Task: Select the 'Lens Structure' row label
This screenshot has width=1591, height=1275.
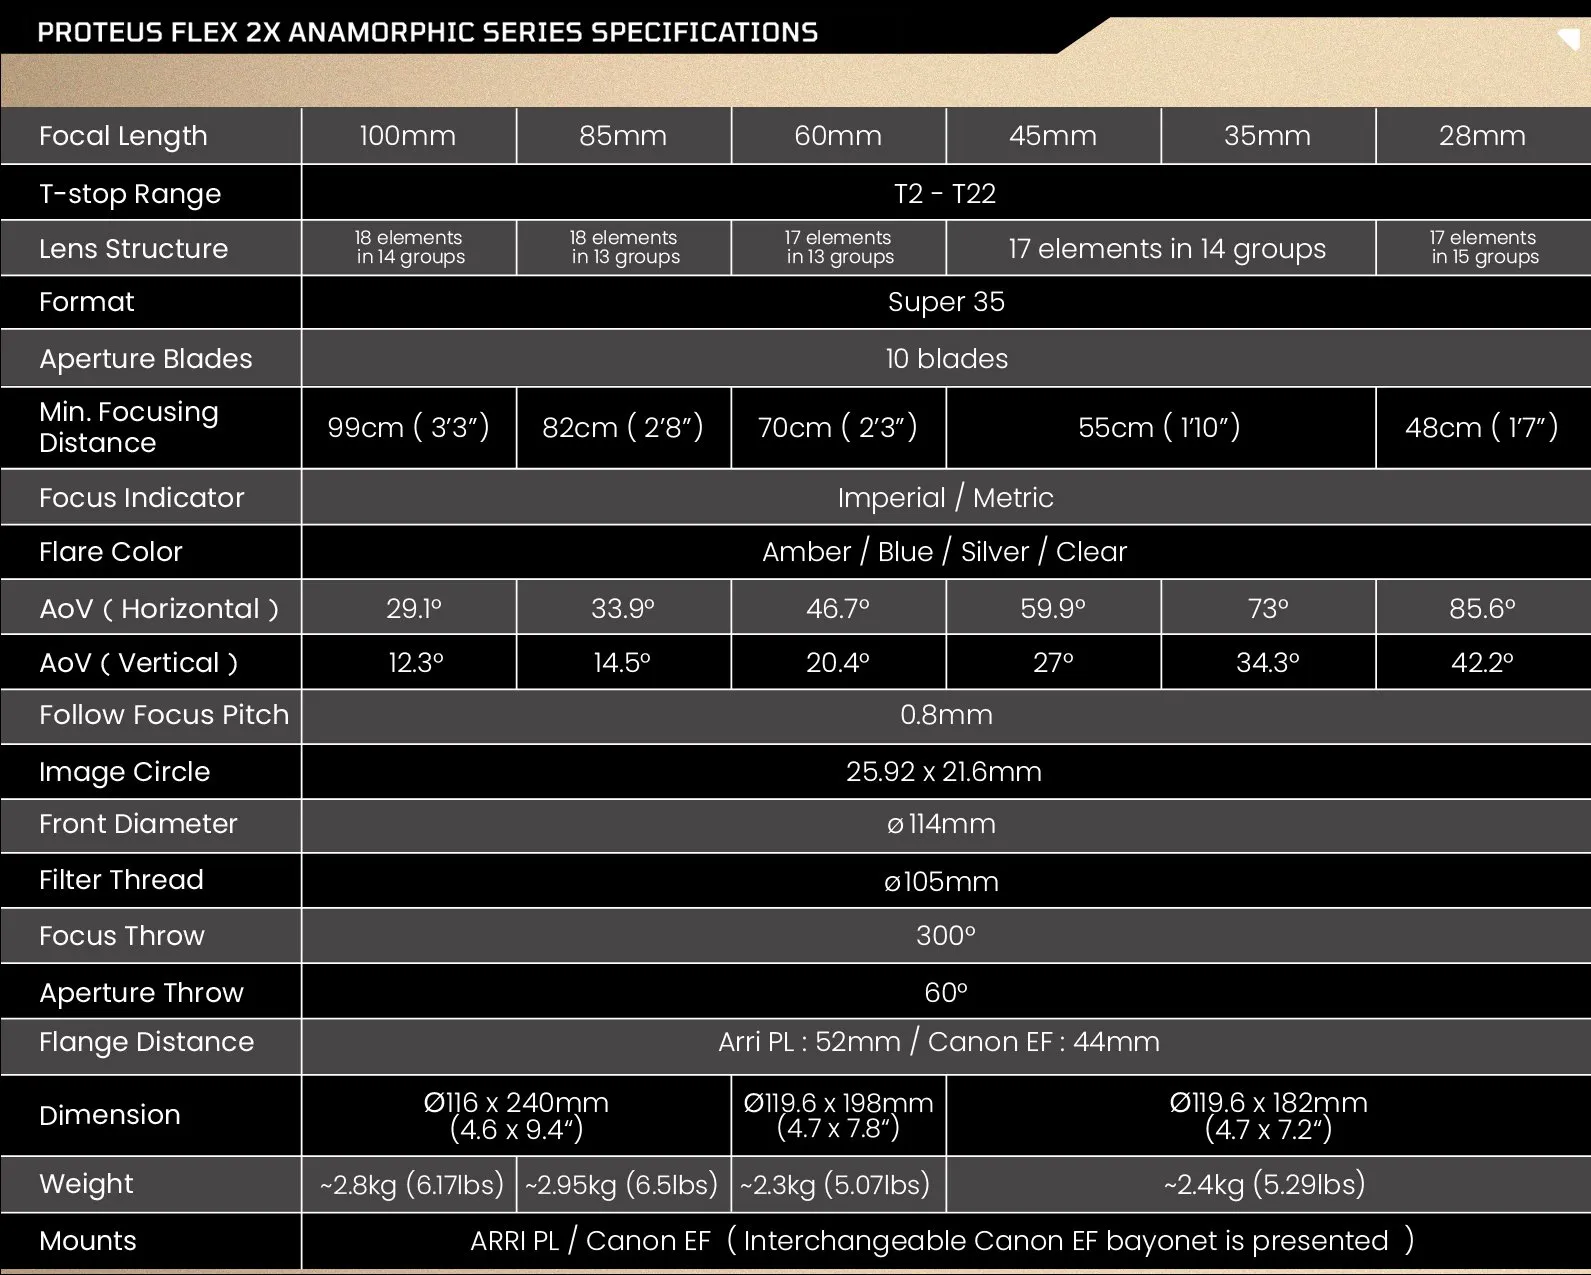Action: 133,249
